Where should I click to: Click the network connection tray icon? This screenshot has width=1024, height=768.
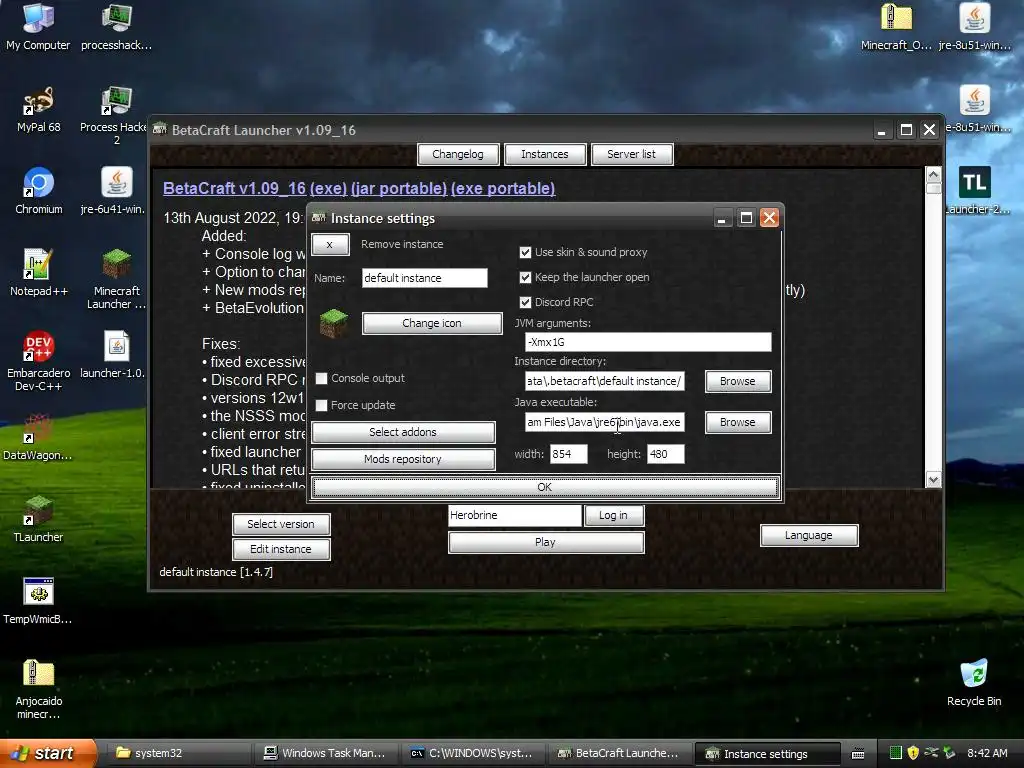pos(931,753)
